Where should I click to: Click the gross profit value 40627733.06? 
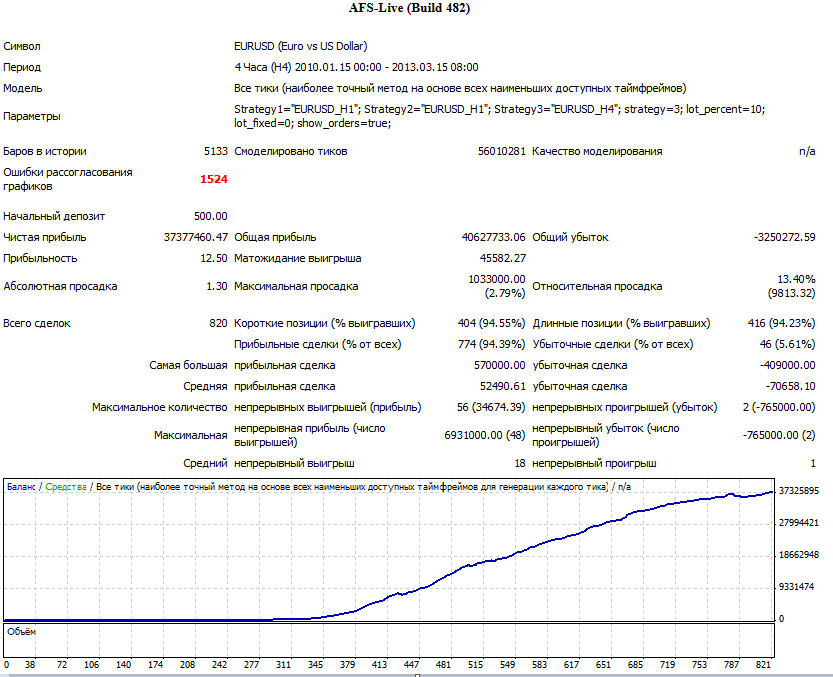pos(494,237)
